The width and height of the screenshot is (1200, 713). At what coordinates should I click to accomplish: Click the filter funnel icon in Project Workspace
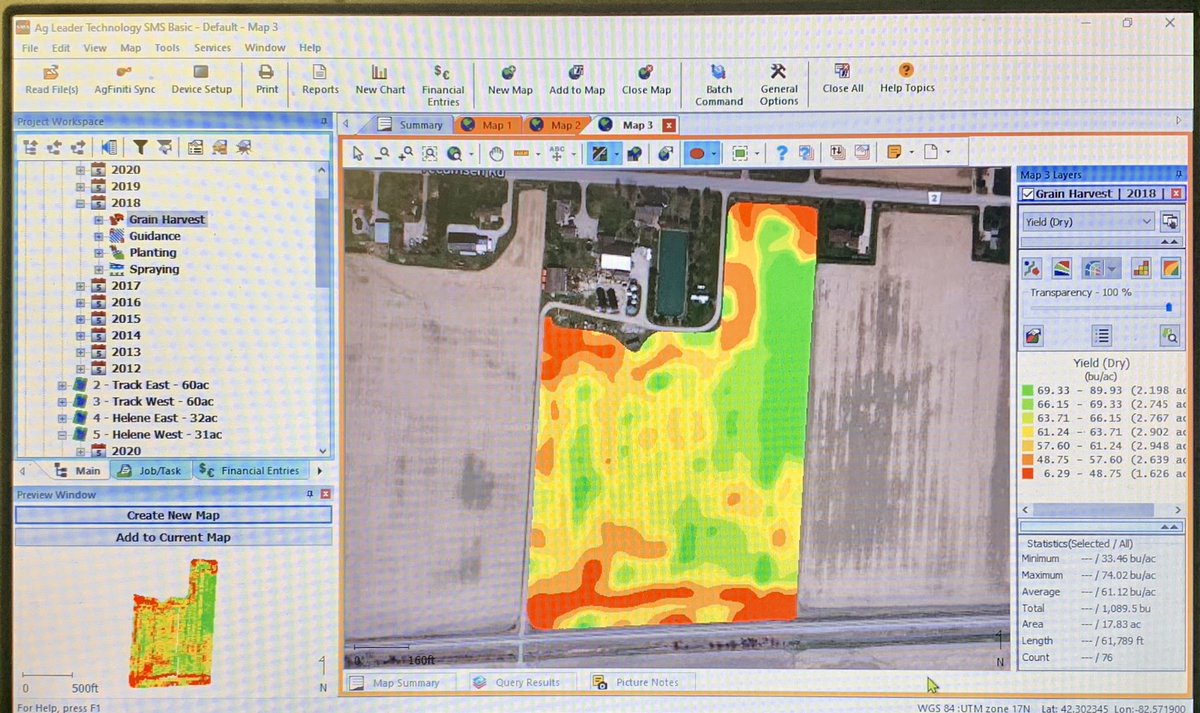[141, 147]
